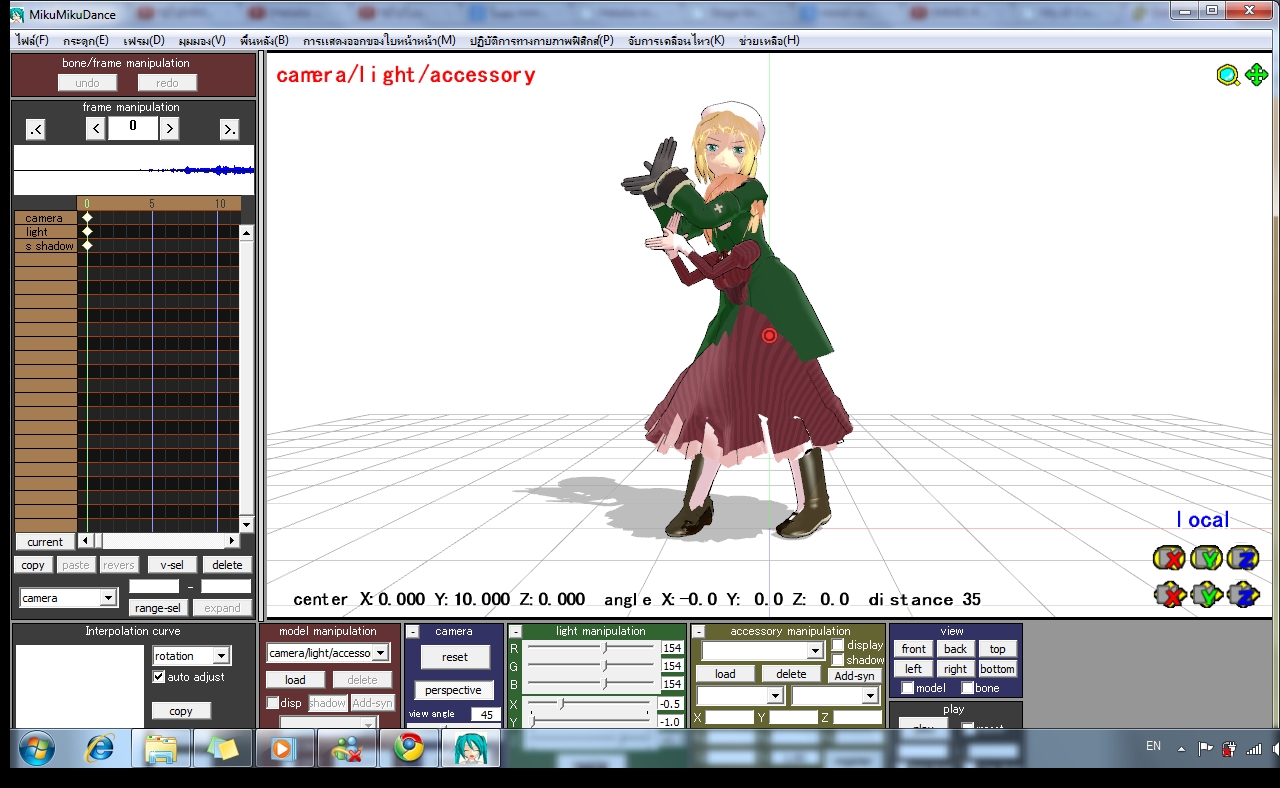Collapse the camera panel with minus button

coord(413,632)
